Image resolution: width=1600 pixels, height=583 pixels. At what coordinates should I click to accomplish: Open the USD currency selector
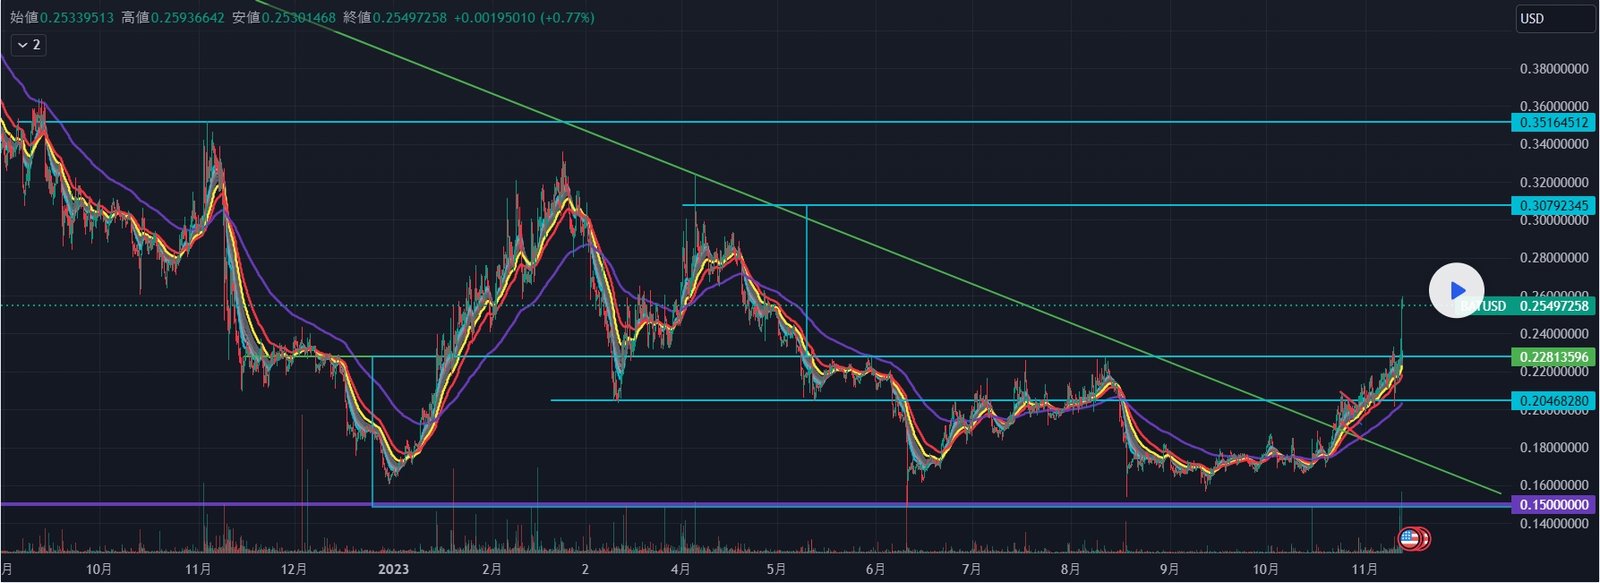pyautogui.click(x=1555, y=18)
